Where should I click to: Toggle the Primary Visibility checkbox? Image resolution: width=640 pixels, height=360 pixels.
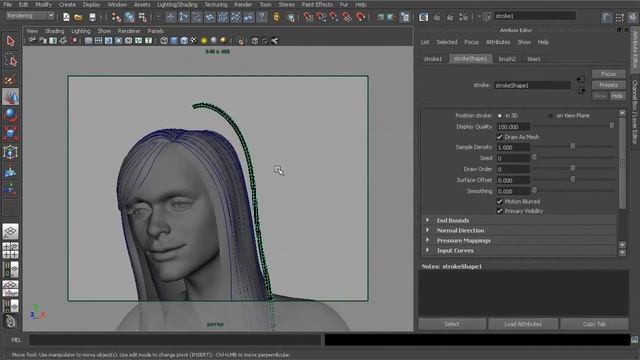500,211
